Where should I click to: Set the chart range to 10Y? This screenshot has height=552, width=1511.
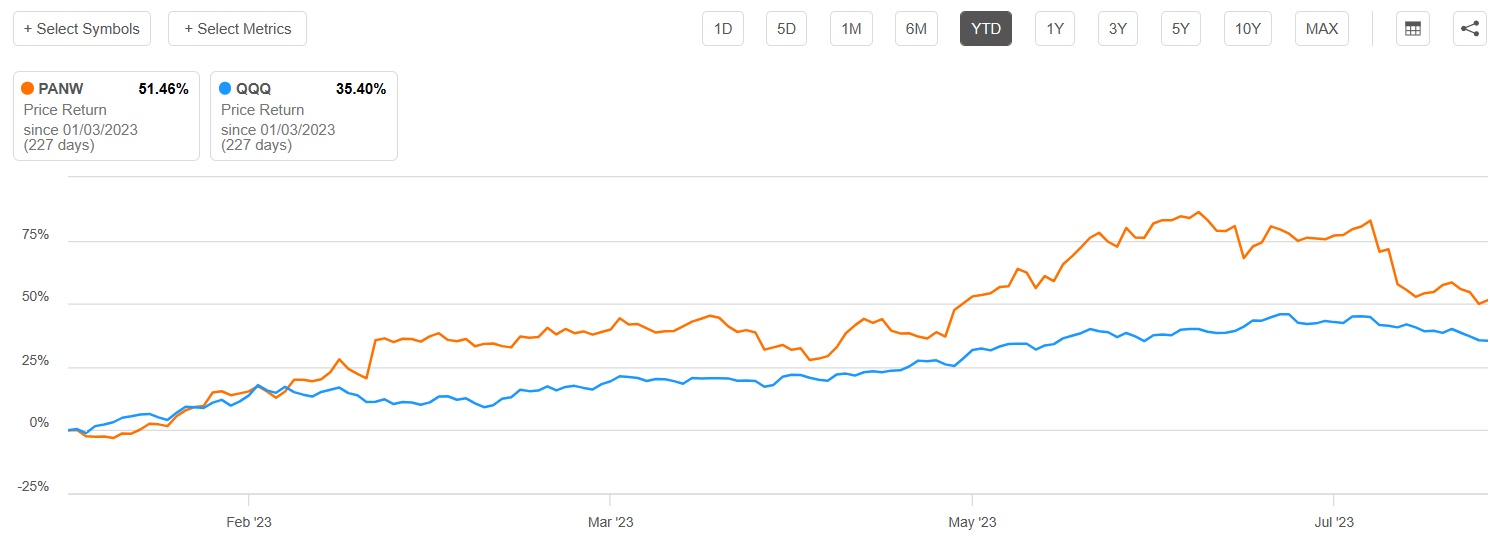[x=1247, y=29]
